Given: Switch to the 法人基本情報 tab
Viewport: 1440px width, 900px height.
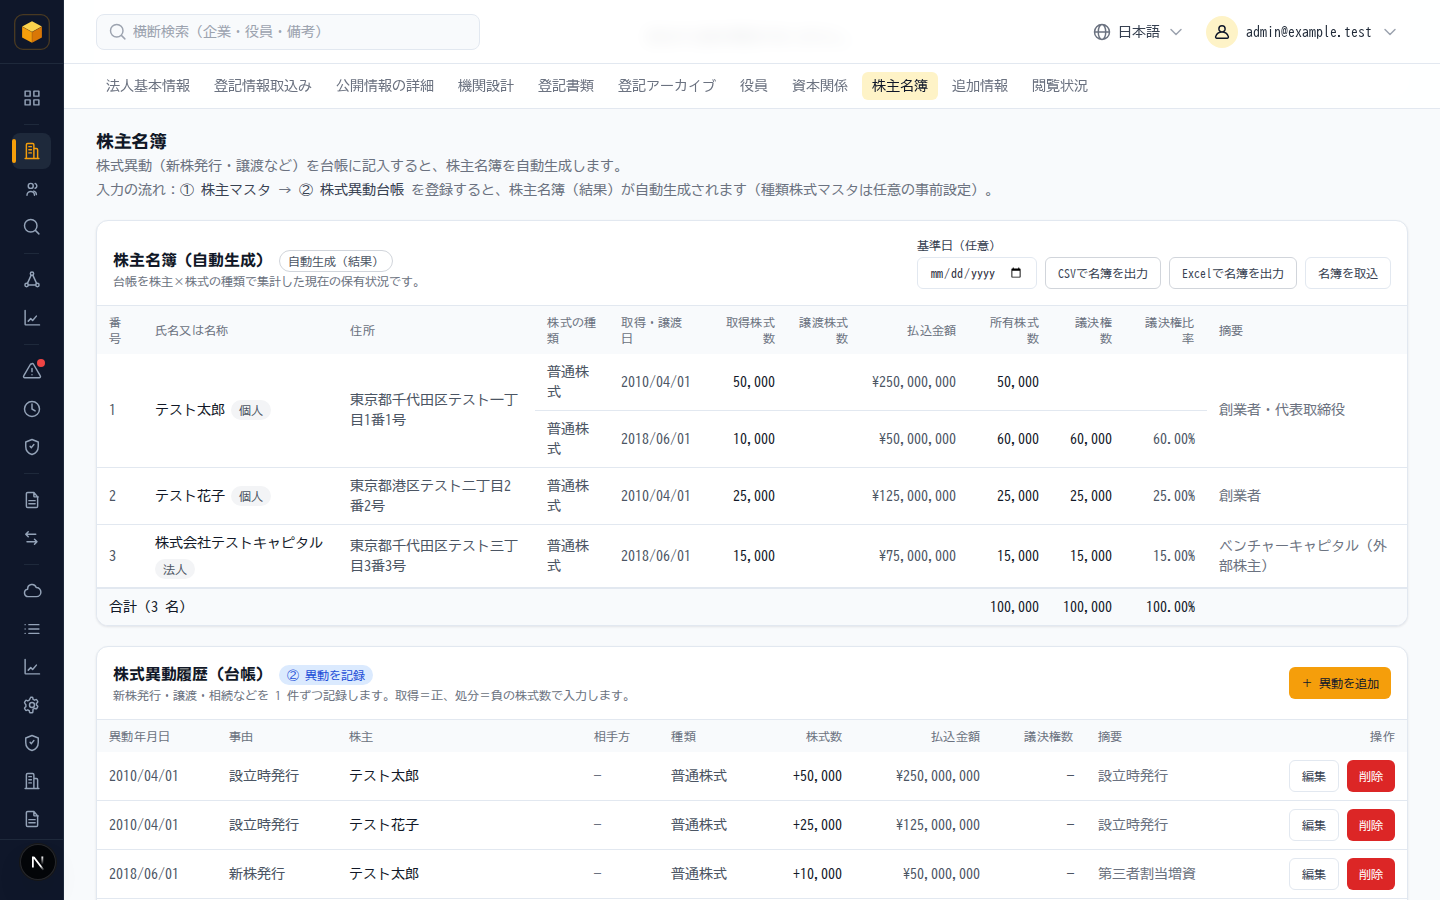Looking at the screenshot, I should click(x=148, y=86).
